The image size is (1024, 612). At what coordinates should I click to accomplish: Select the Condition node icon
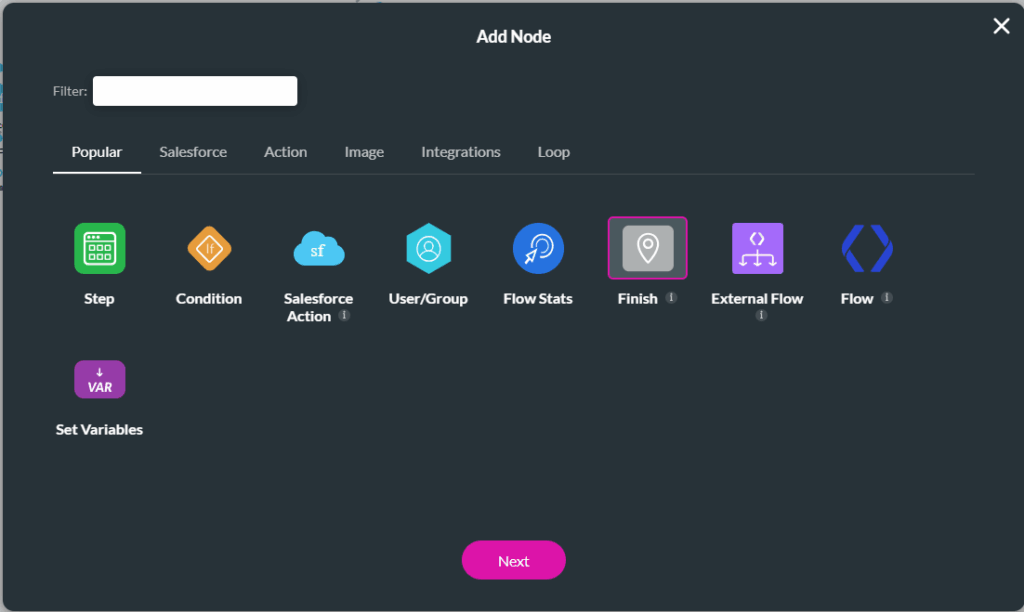[x=208, y=248]
